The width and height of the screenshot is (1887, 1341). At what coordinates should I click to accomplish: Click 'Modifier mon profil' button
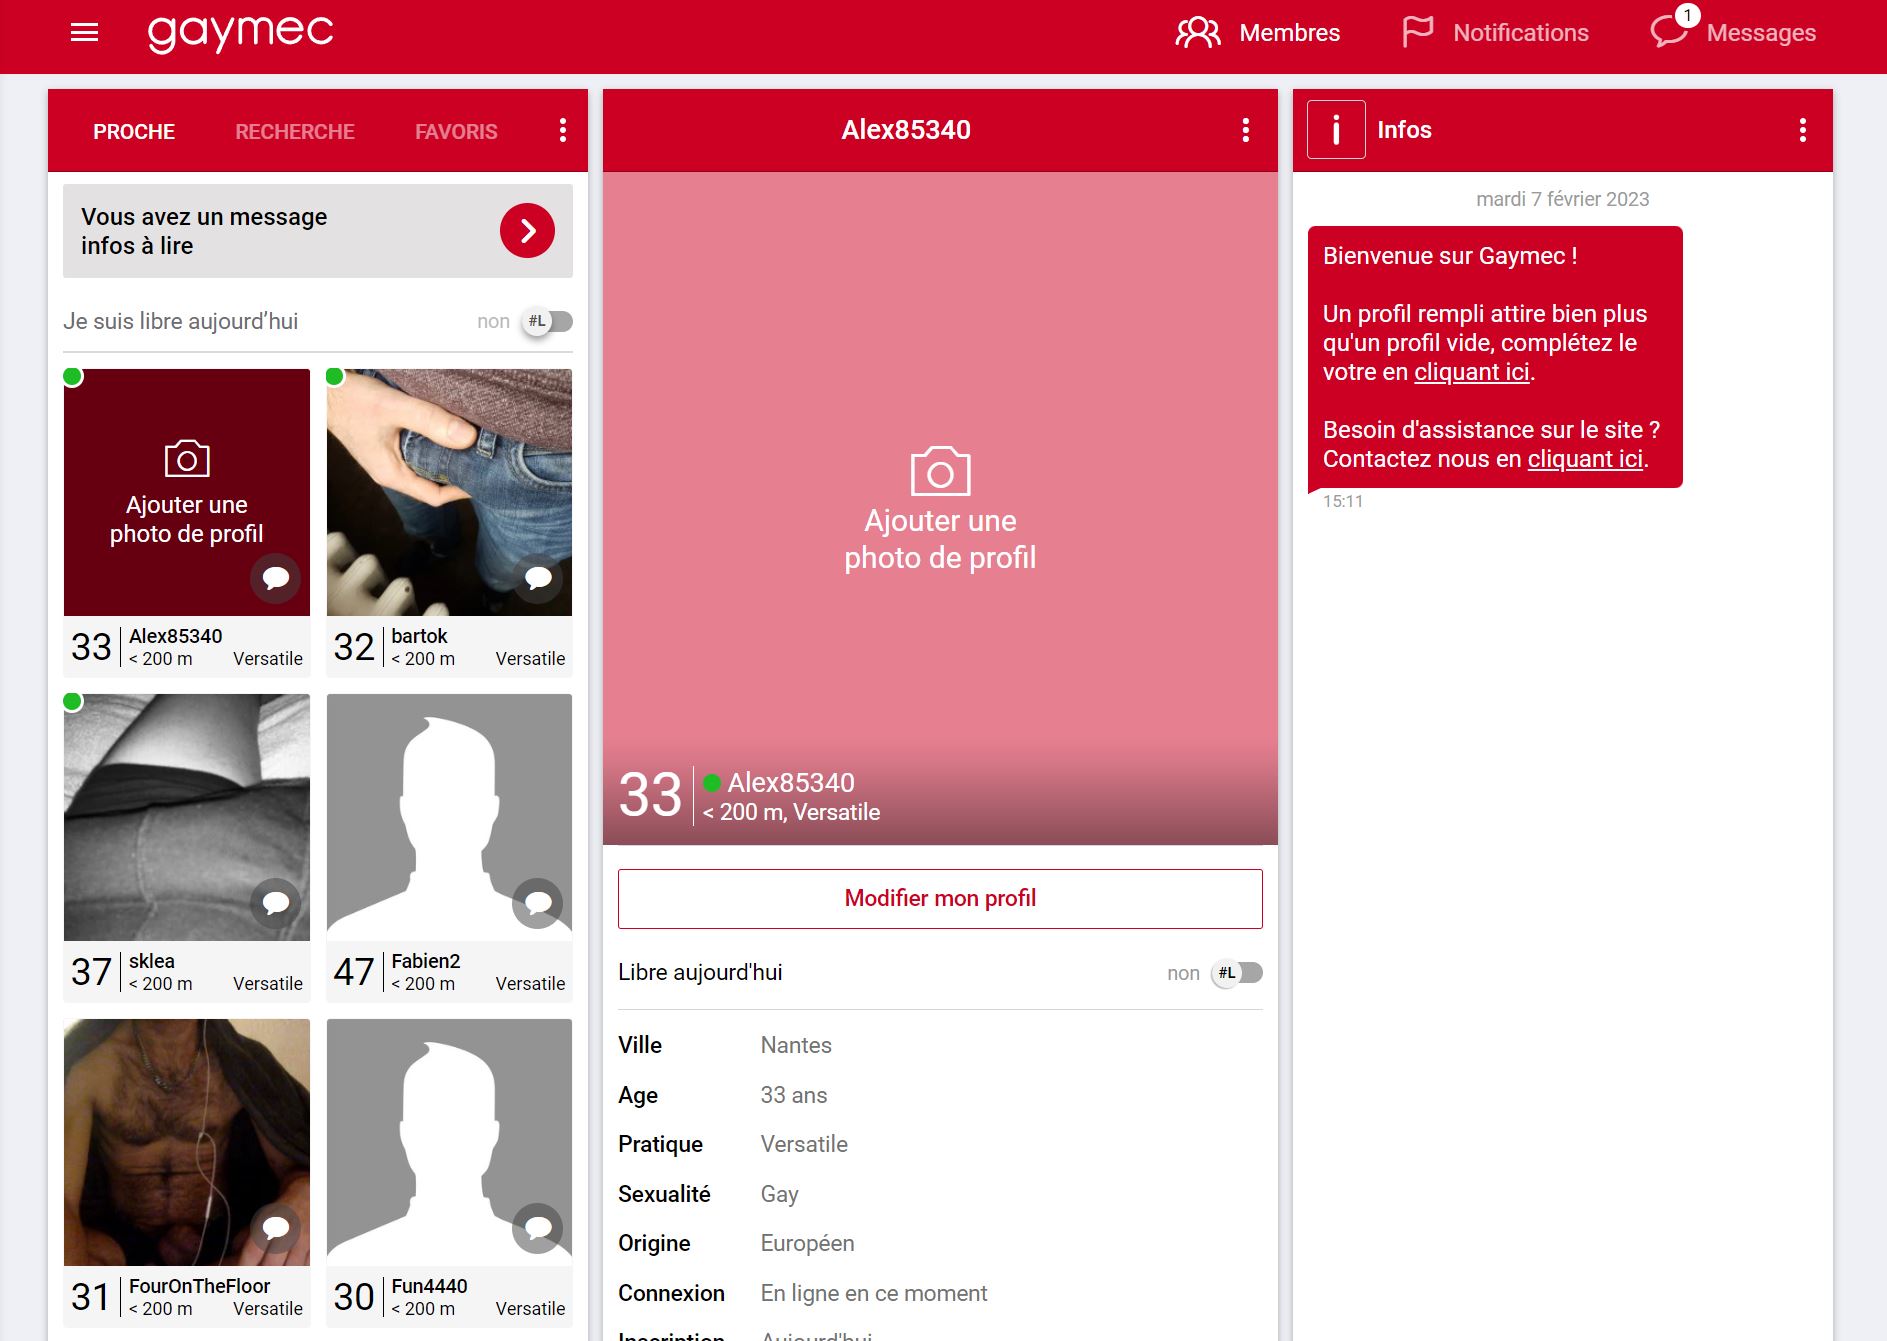[x=940, y=899]
